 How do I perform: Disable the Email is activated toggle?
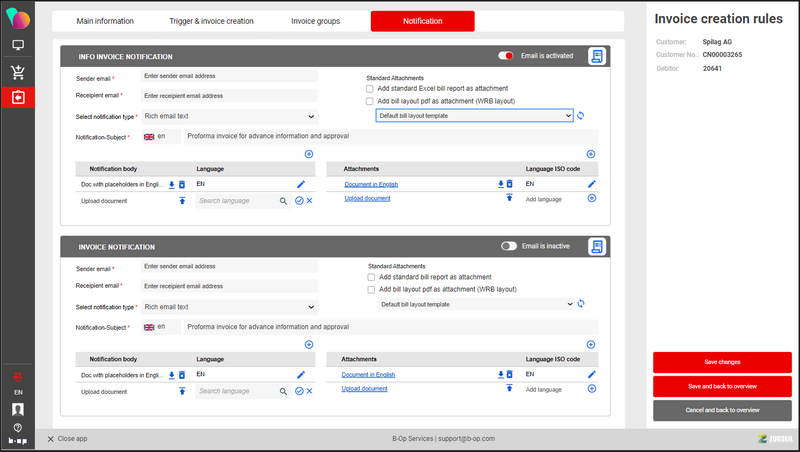(506, 56)
